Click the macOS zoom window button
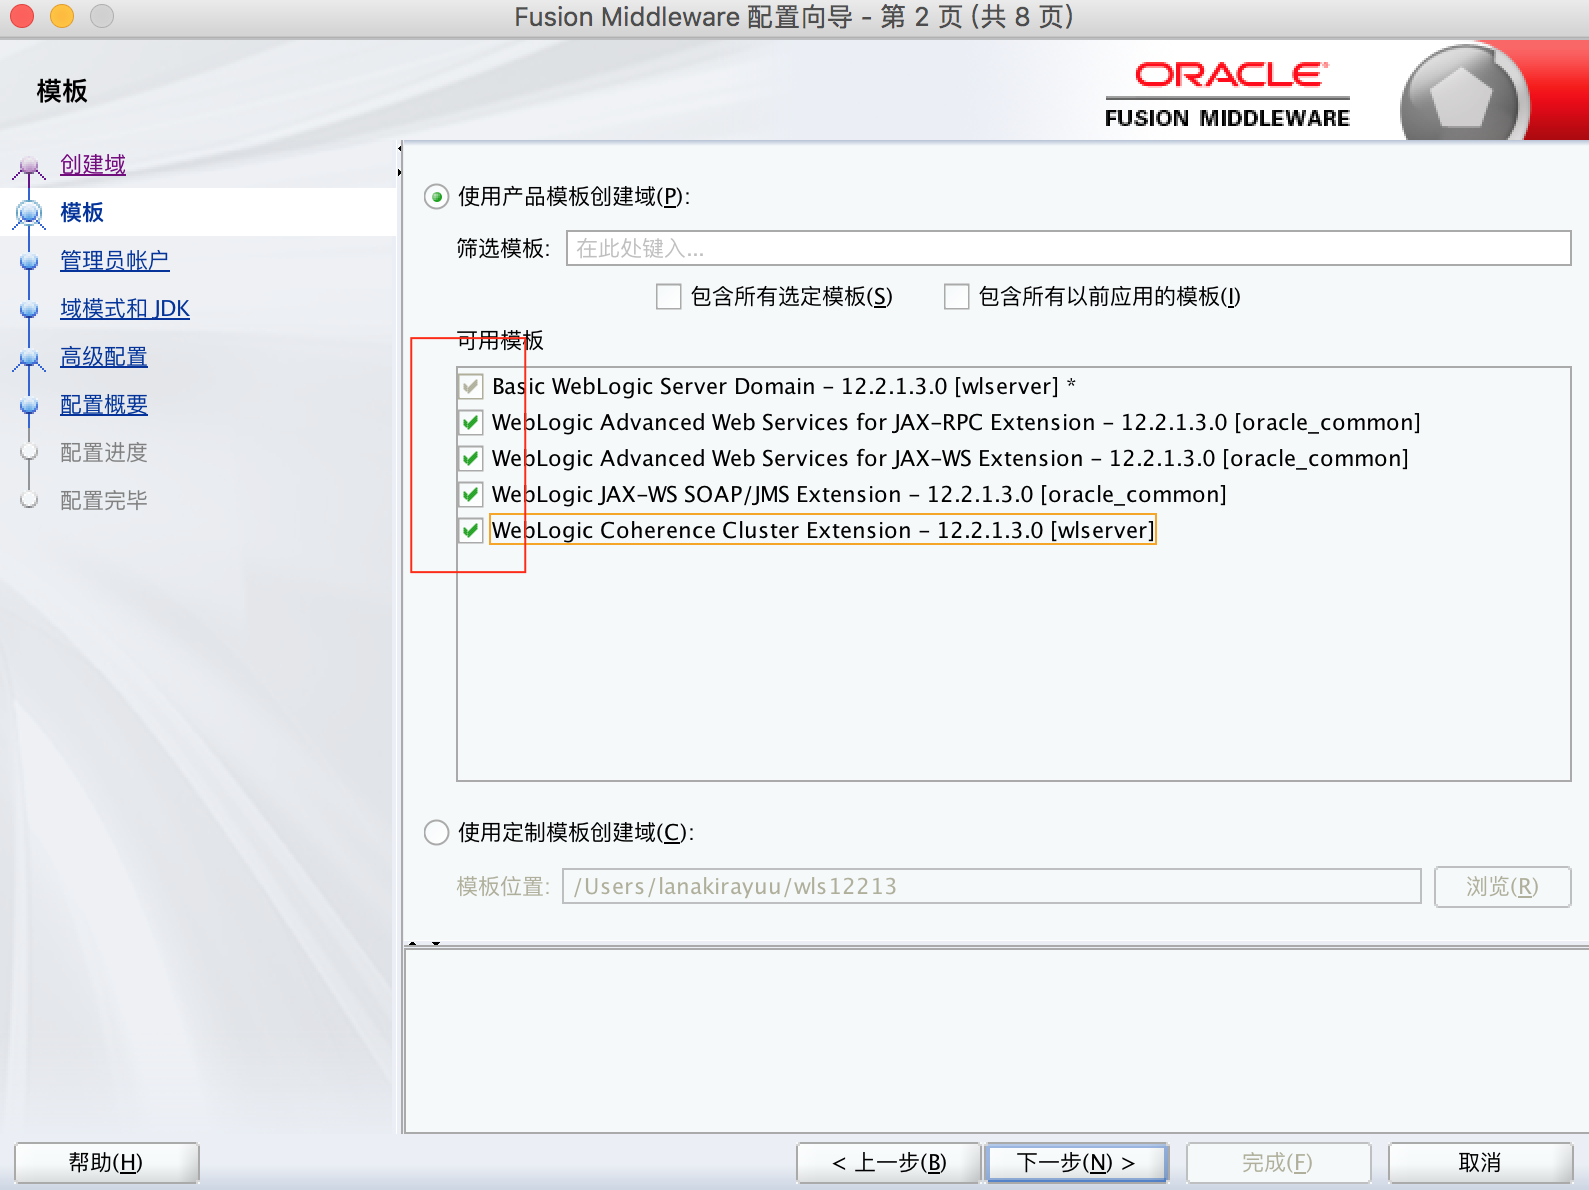The width and height of the screenshot is (1589, 1190). coord(102,16)
